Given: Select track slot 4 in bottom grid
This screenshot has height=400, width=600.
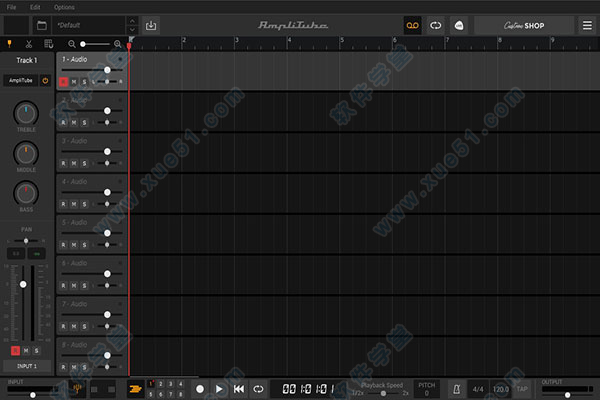Looking at the screenshot, I should pyautogui.click(x=181, y=384).
